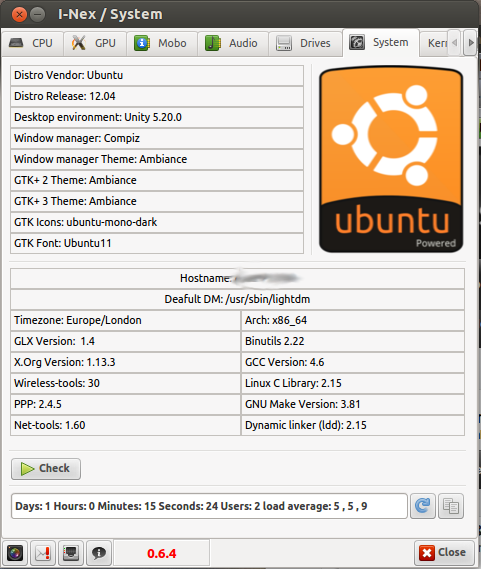Copy uptime info with the clipboard icon

(x=451, y=506)
